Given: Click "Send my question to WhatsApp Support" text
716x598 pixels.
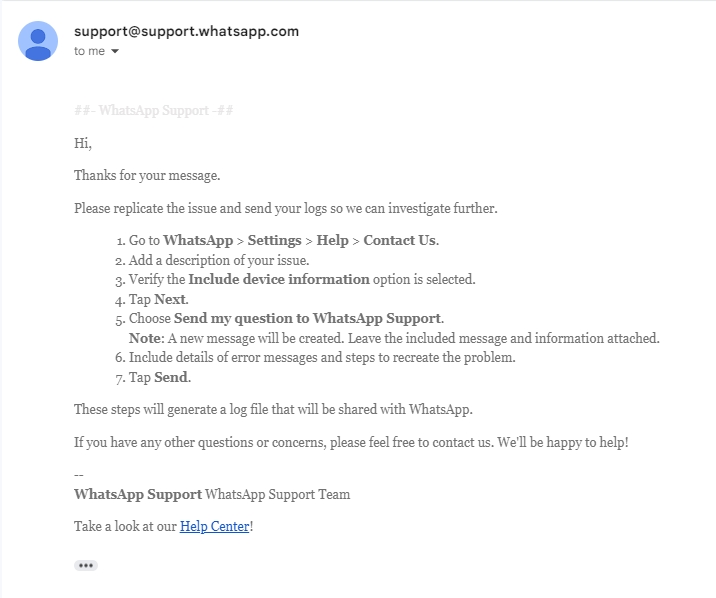Looking at the screenshot, I should (x=307, y=318).
